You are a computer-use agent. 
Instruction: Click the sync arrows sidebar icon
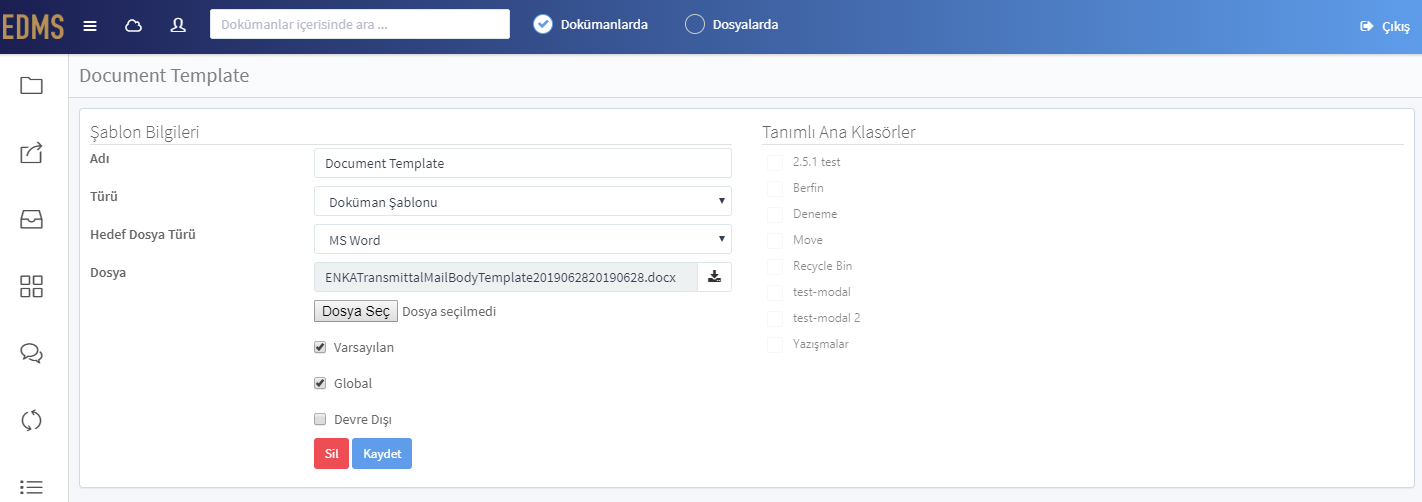pos(31,420)
